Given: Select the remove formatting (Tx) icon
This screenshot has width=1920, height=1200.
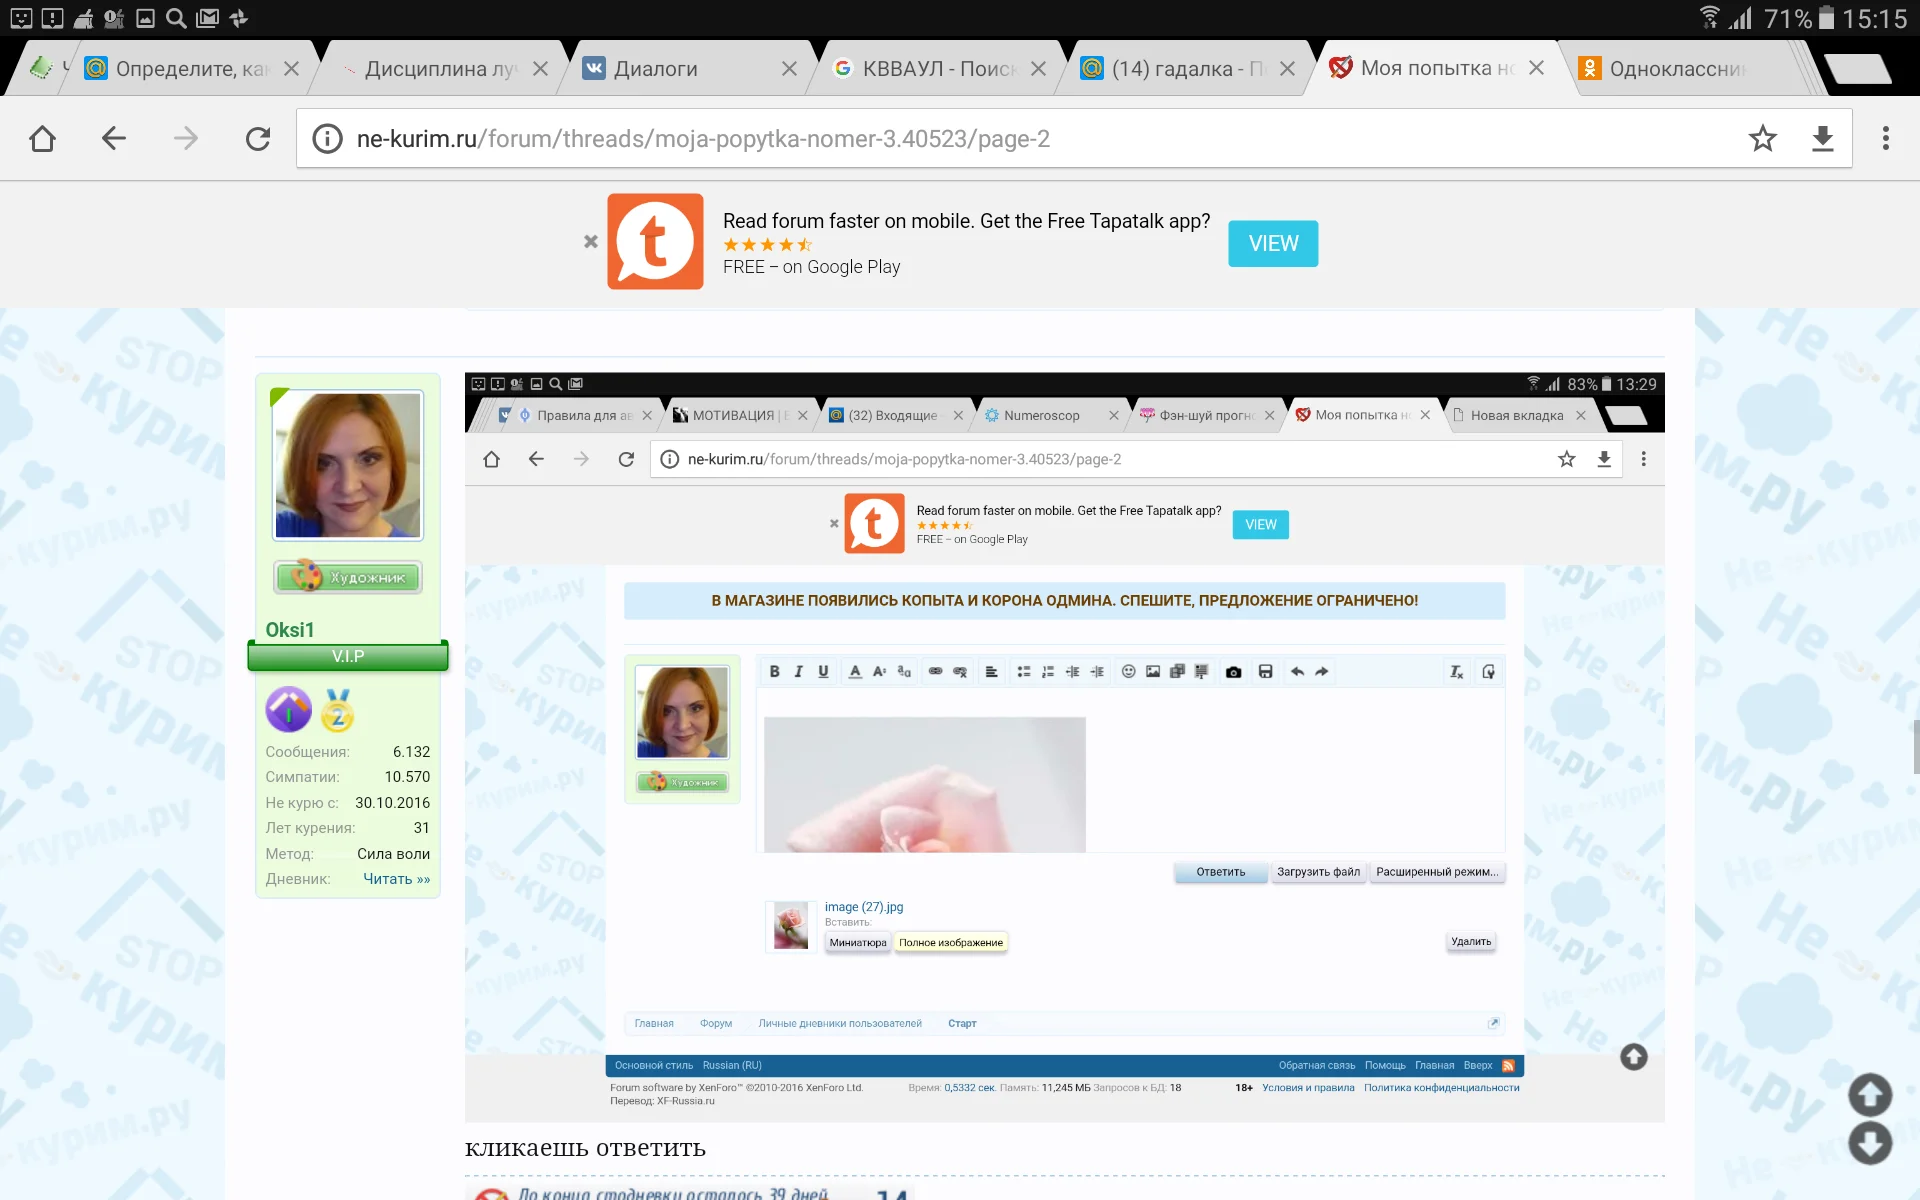Looking at the screenshot, I should pyautogui.click(x=1455, y=672).
